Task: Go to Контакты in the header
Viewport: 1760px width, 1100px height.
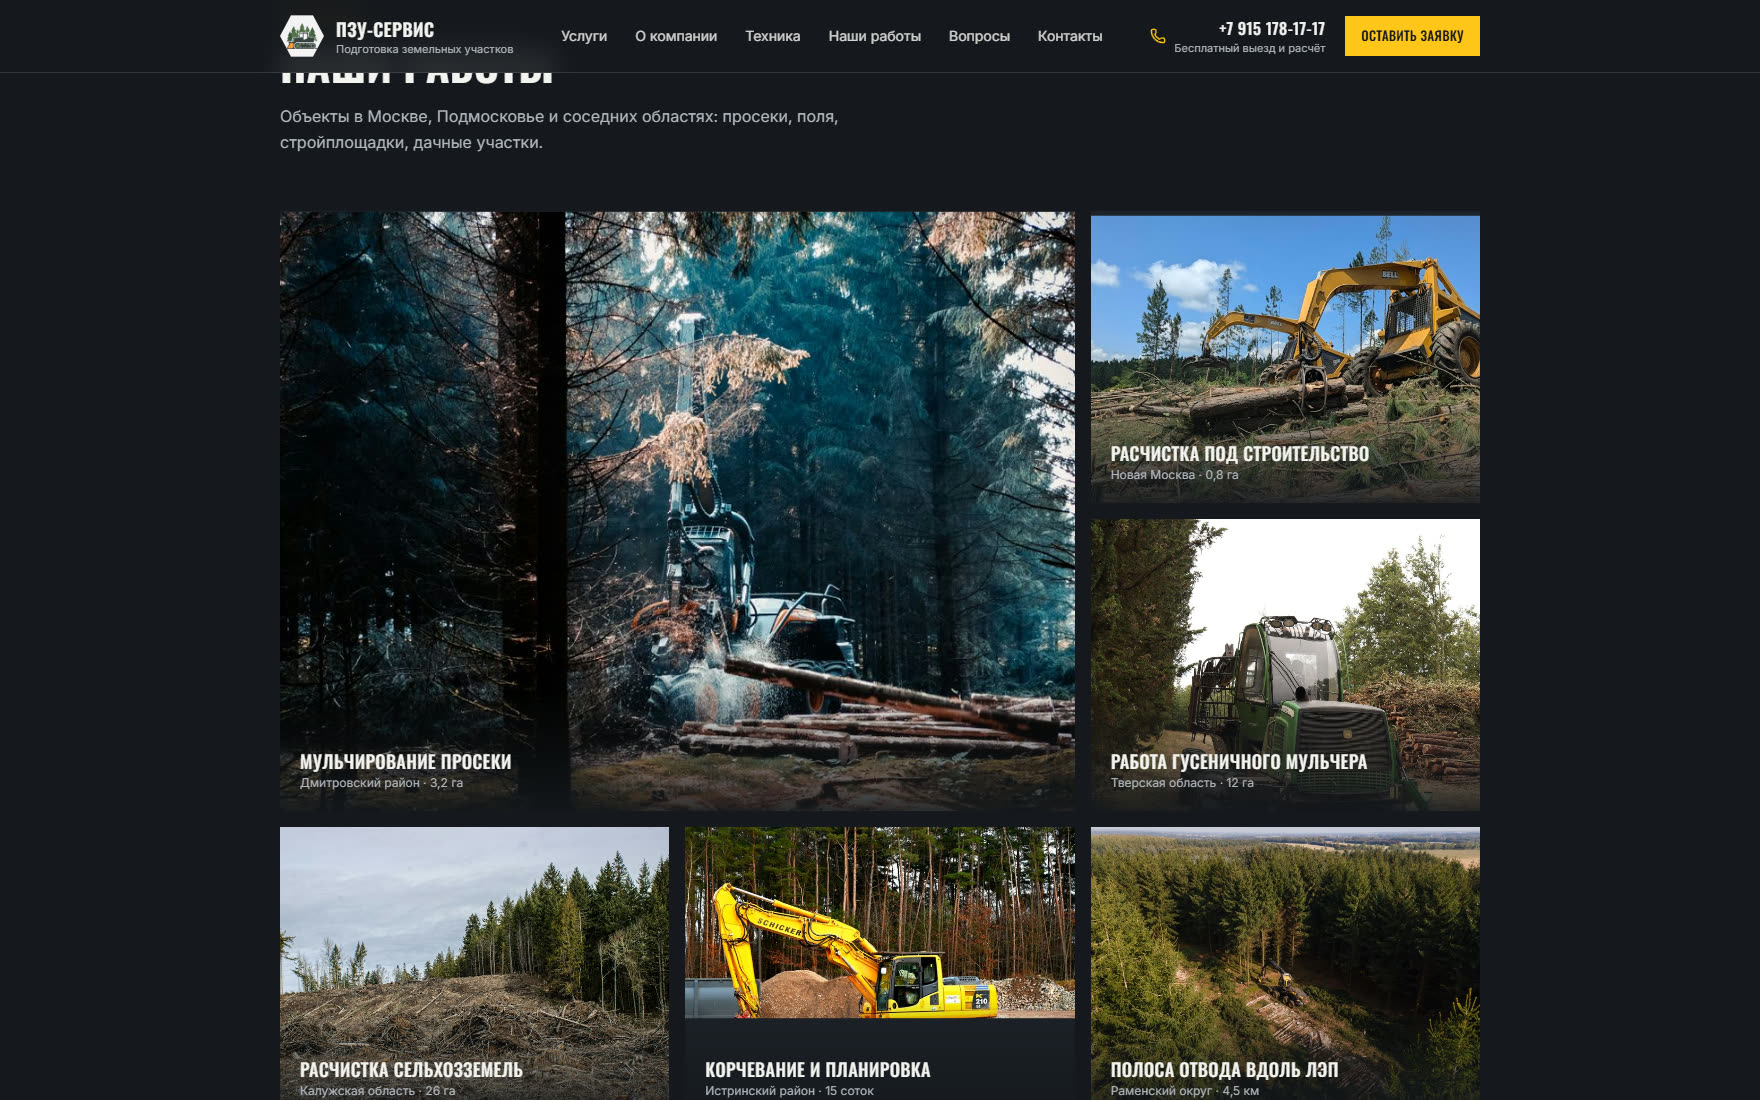Action: pyautogui.click(x=1070, y=36)
